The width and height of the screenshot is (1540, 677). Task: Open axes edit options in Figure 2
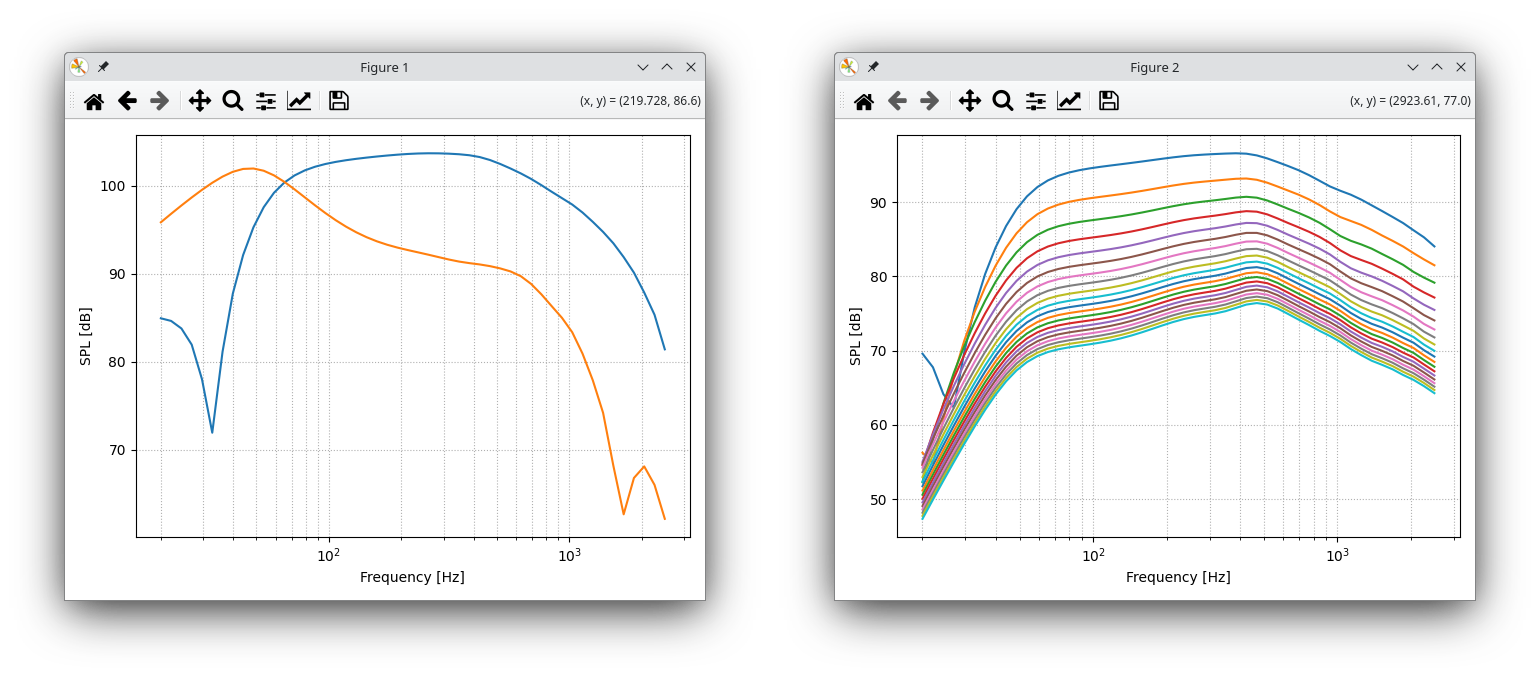1069,101
